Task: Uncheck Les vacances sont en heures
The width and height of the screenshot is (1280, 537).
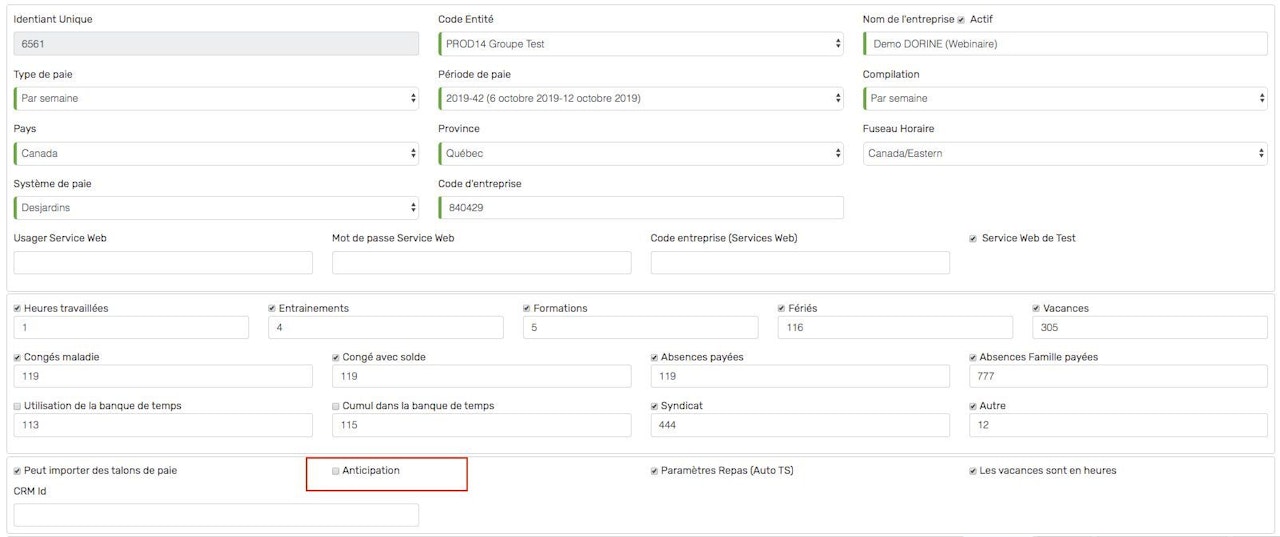Action: point(973,471)
